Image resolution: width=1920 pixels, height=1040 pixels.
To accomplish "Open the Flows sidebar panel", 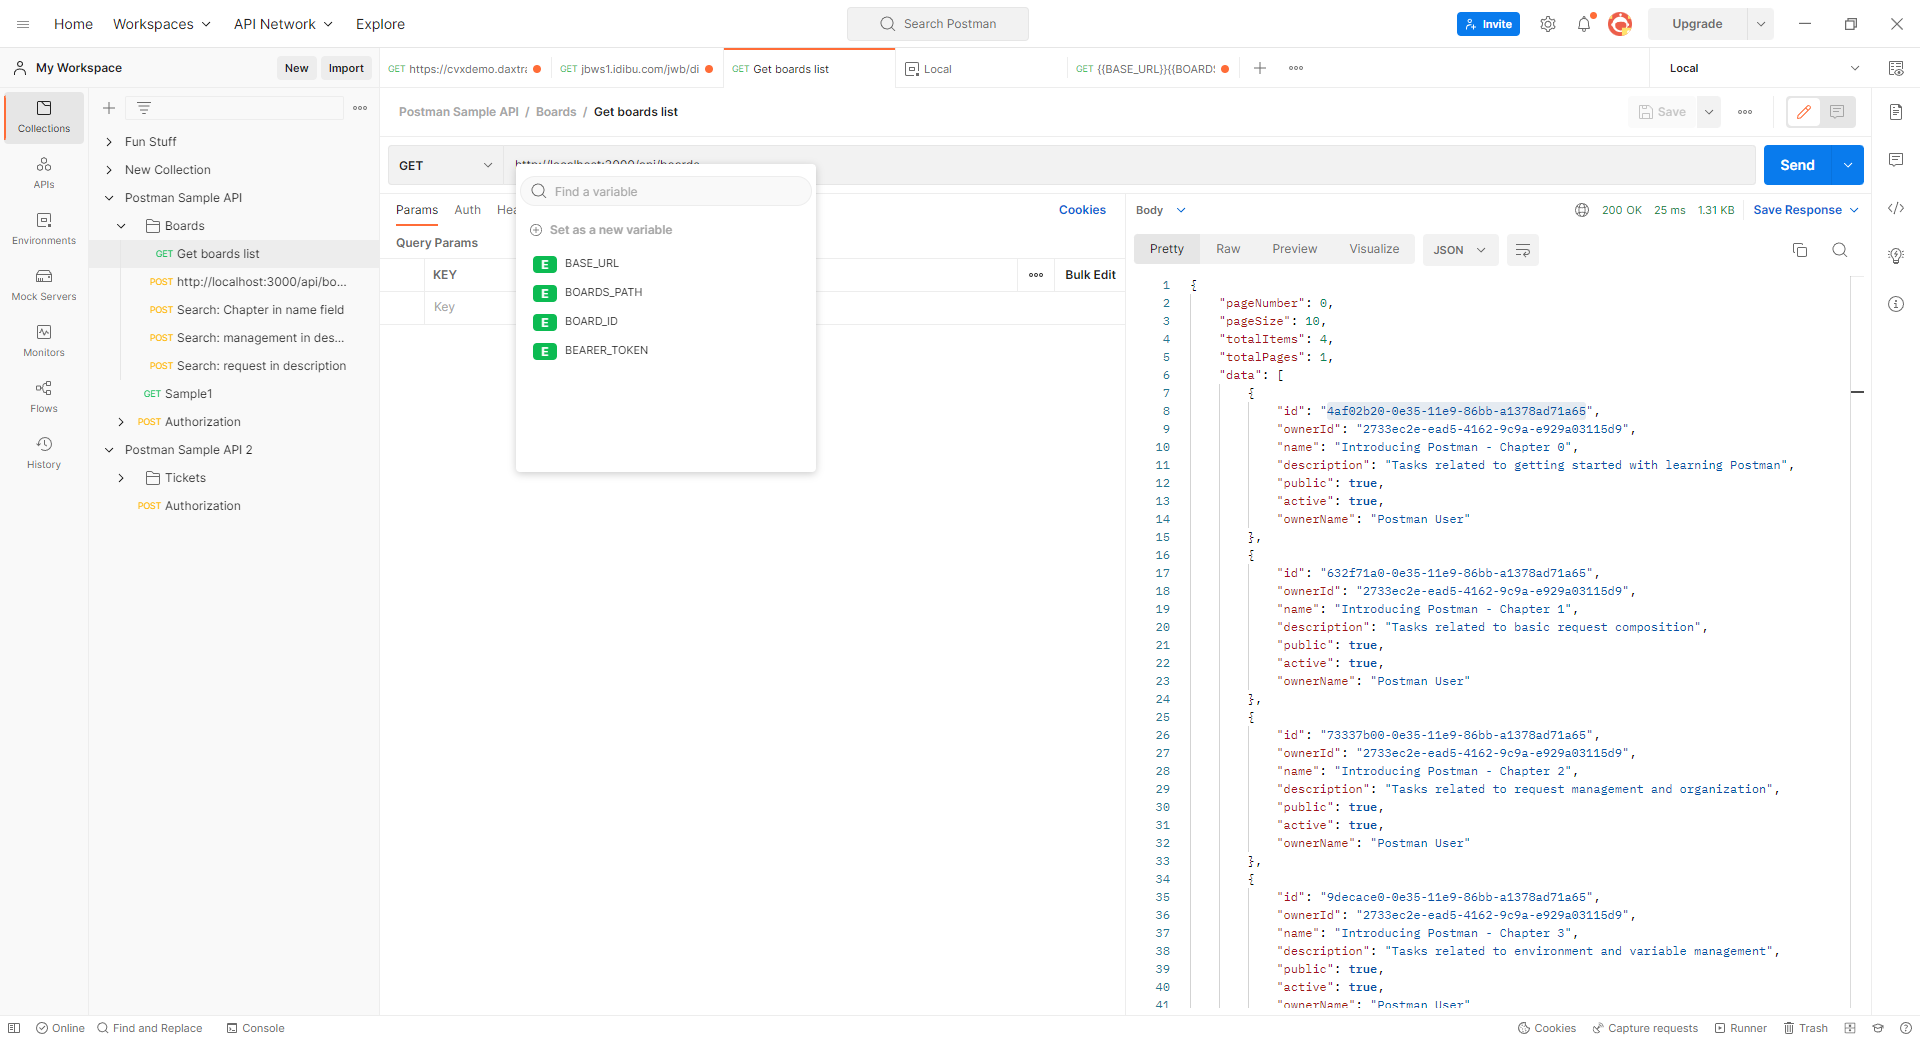I will [x=44, y=397].
